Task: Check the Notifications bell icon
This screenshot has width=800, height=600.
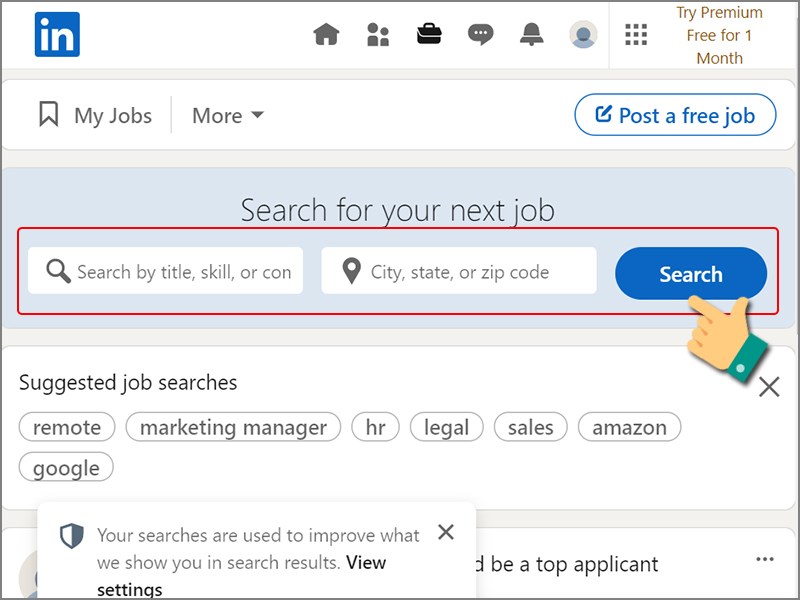Action: pos(531,35)
